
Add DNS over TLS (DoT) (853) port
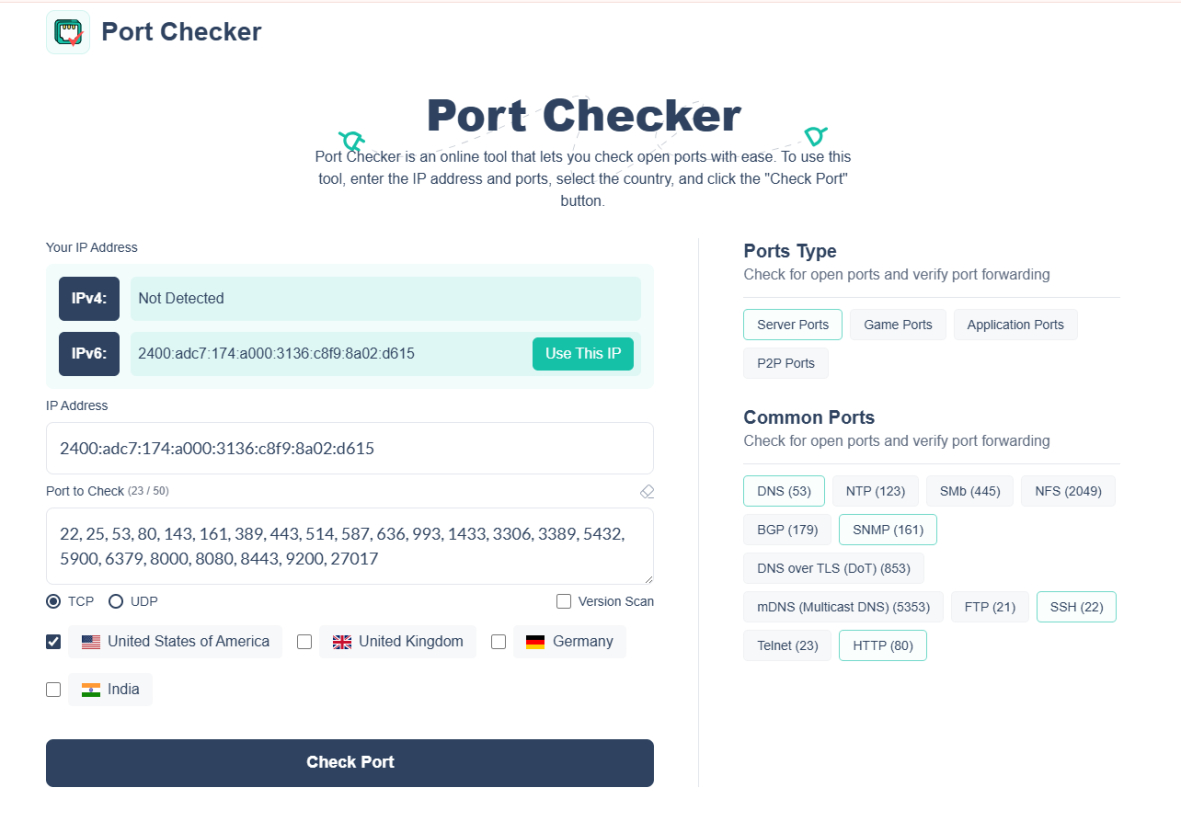(834, 569)
